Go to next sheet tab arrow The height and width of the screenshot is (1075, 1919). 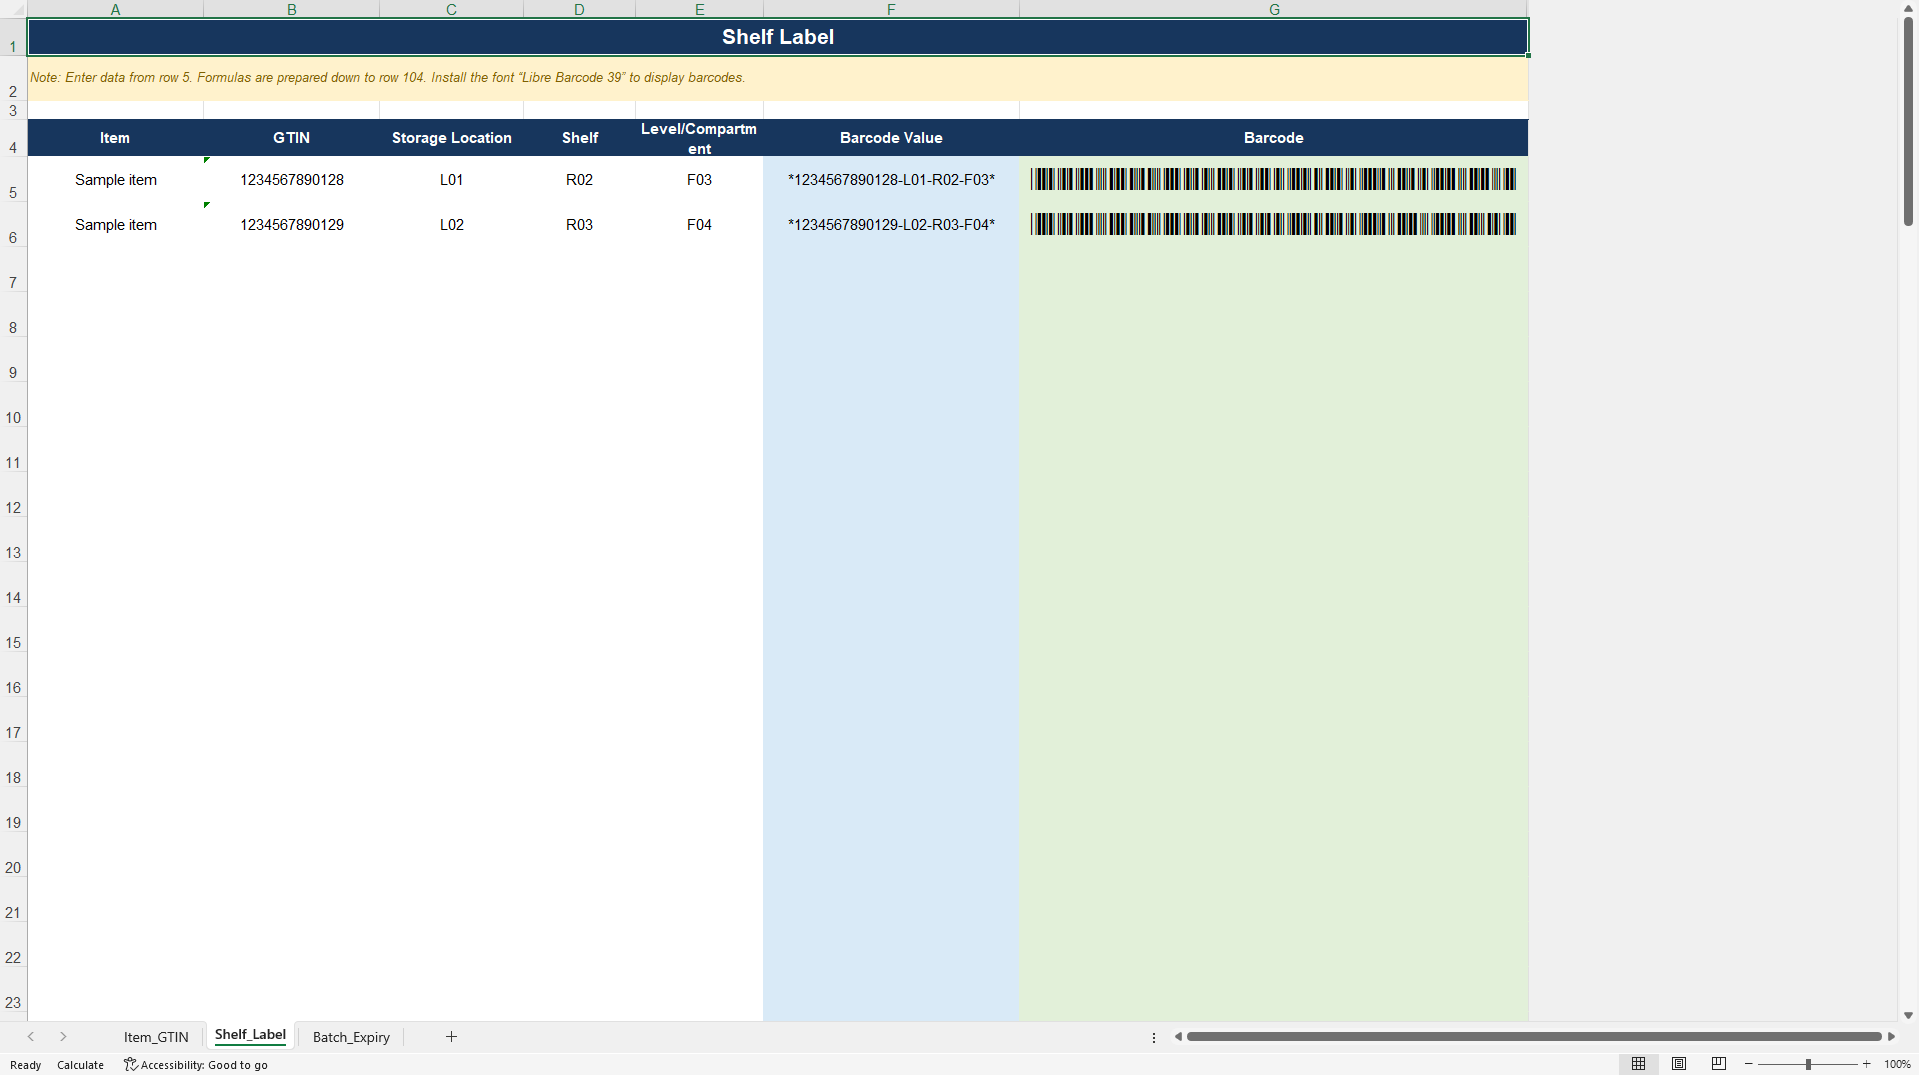[x=63, y=1037]
